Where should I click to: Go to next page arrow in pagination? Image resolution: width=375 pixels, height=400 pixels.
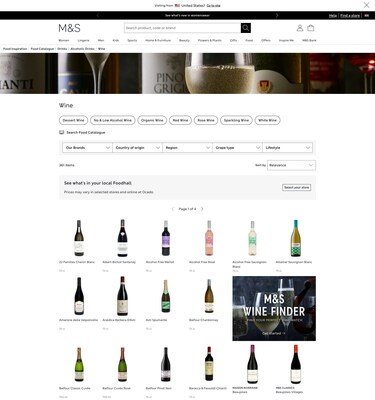(x=202, y=209)
